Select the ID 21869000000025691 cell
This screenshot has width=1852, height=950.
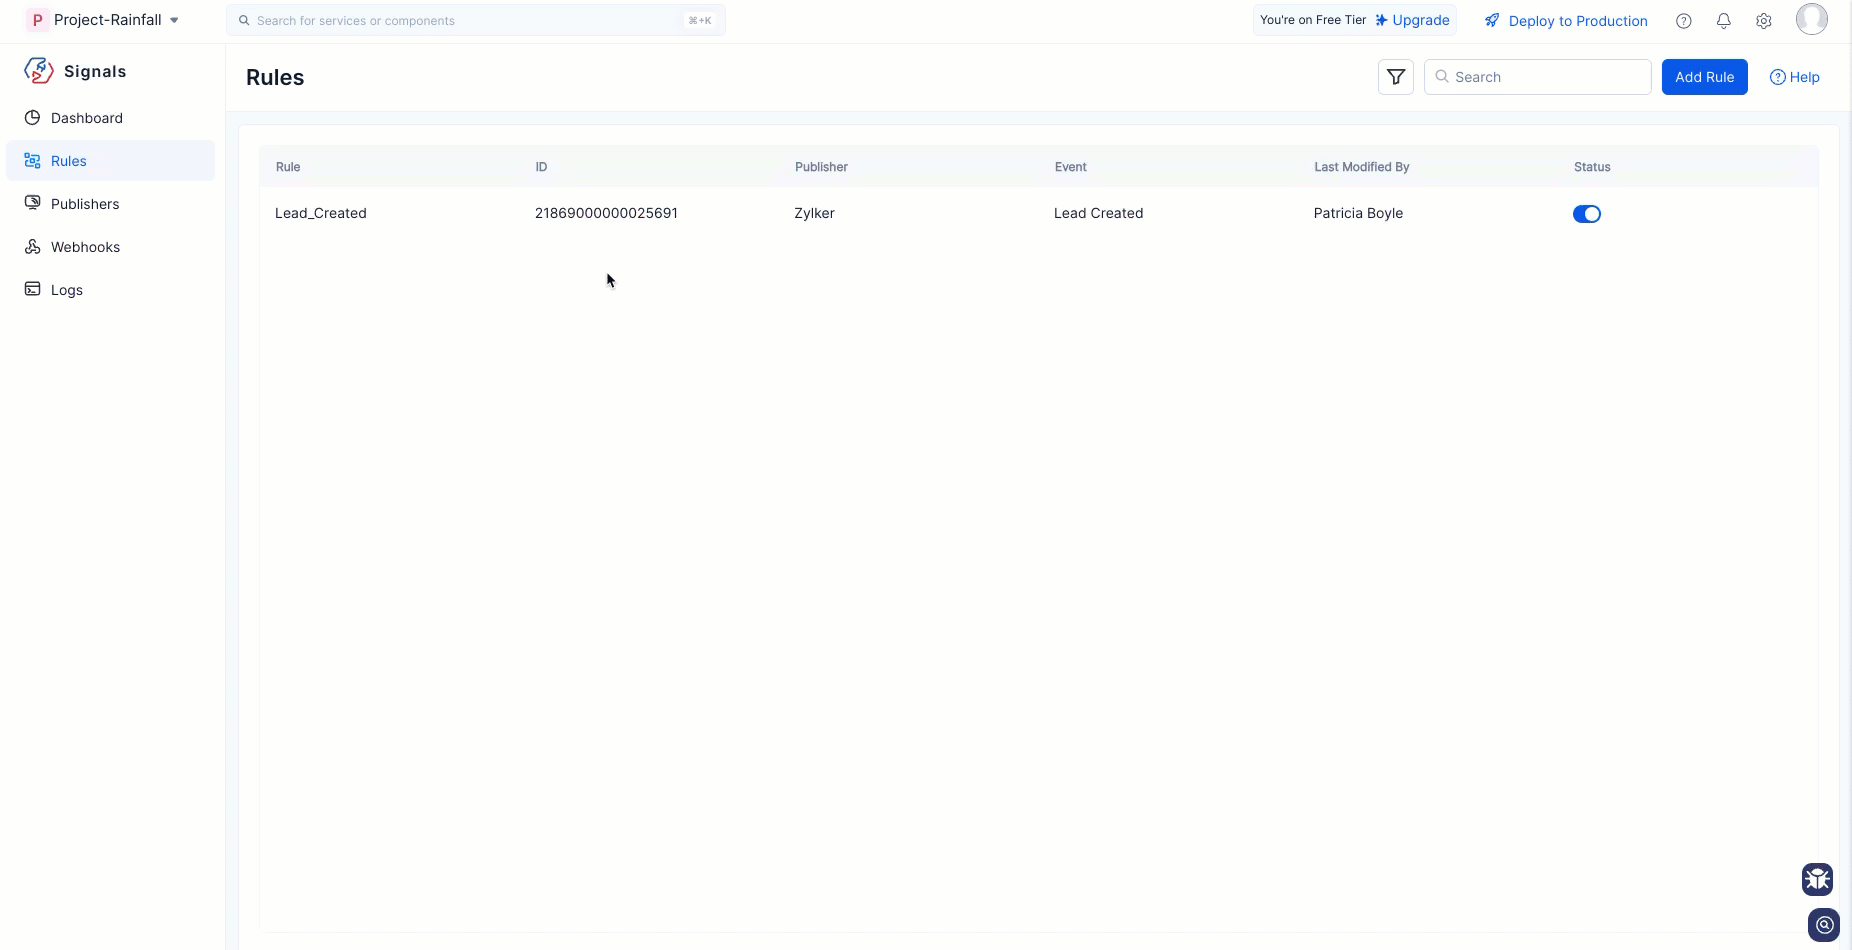tap(606, 213)
